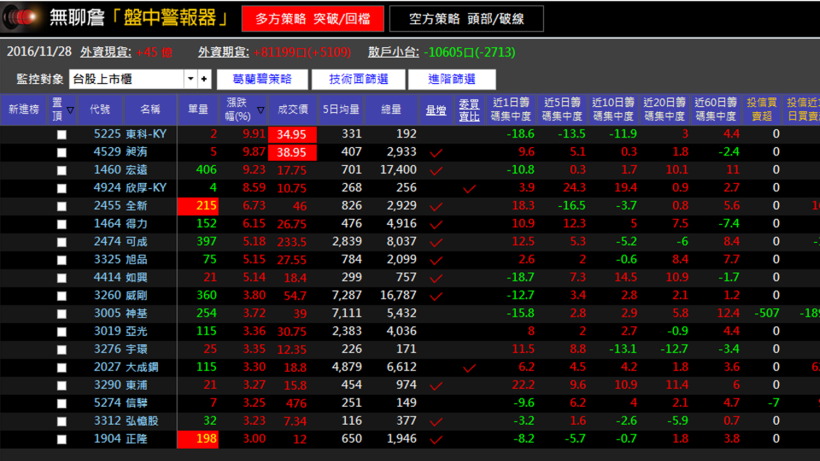The image size is (820, 461).
Task: Click the 量增 checkmark in row 1904 正隆
Action: click(436, 440)
